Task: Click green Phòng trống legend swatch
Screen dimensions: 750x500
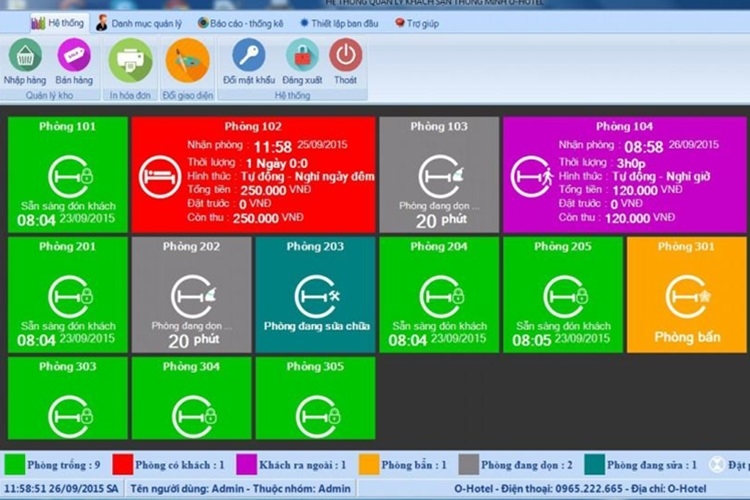Action: point(15,465)
